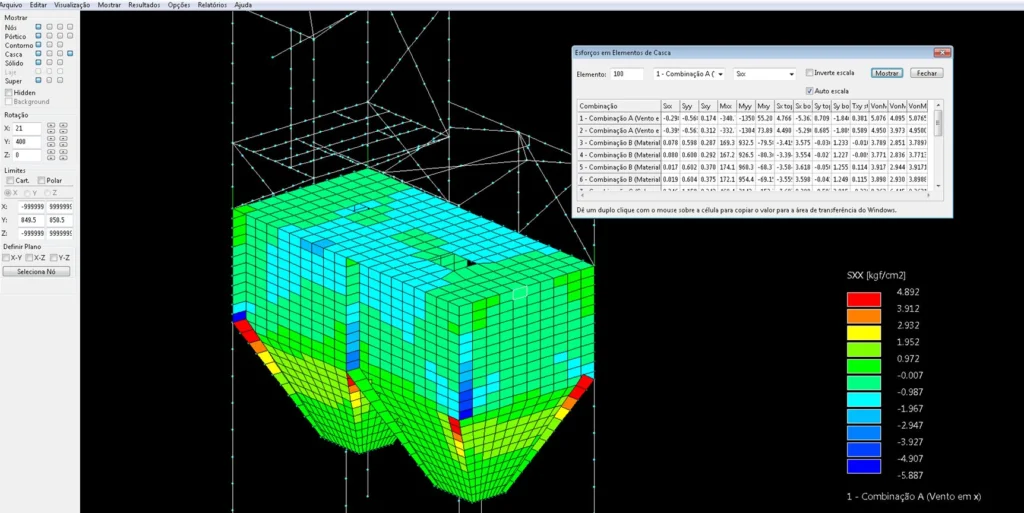Toggle first Sólido display icon
The image size is (1024, 513).
pyautogui.click(x=38, y=62)
